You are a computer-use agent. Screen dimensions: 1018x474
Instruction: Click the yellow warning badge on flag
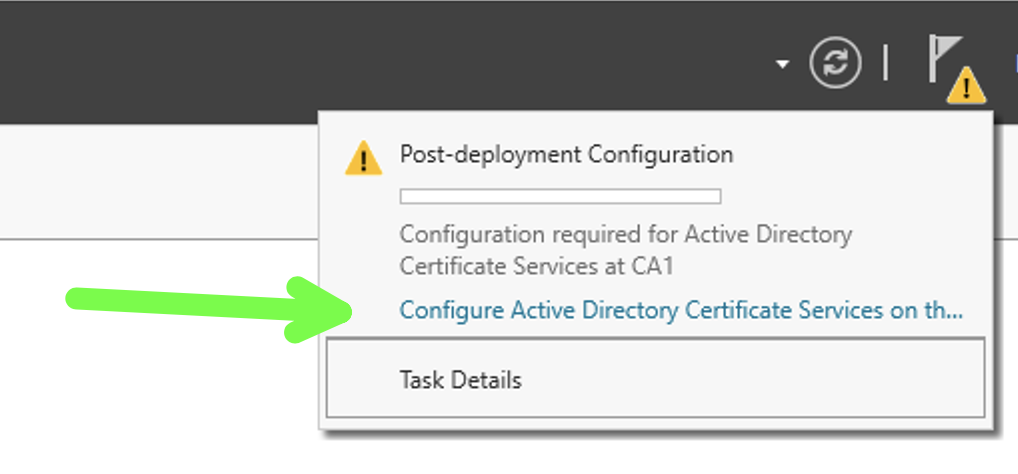coord(966,86)
